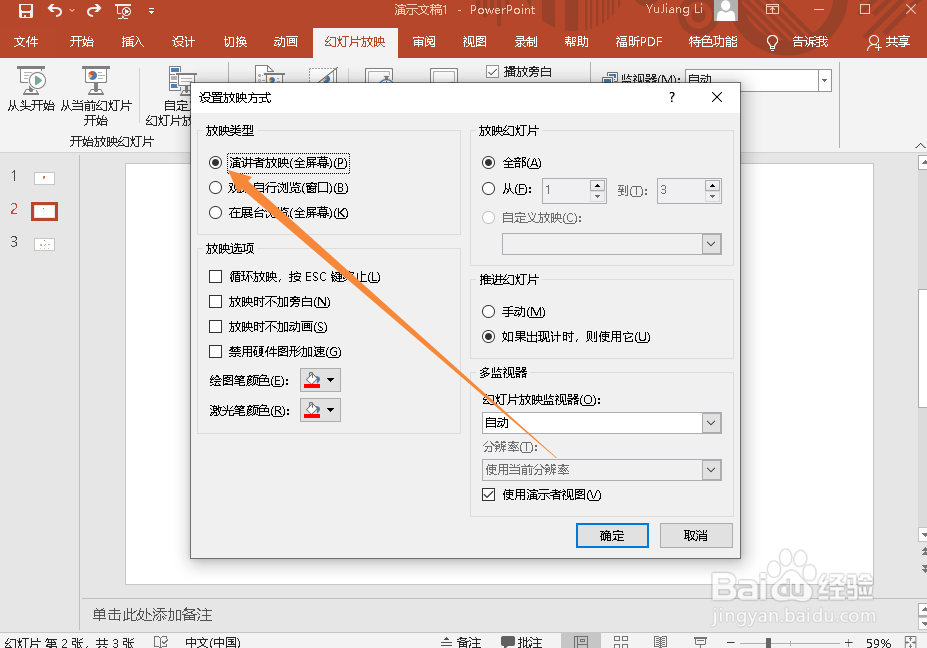Click the Share (共享) button
The width and height of the screenshot is (927, 648).
tap(888, 42)
